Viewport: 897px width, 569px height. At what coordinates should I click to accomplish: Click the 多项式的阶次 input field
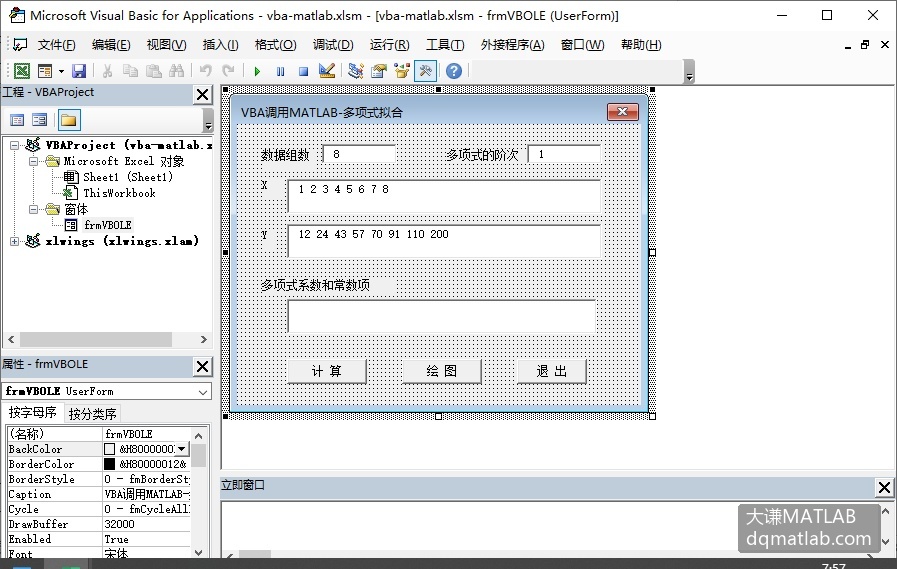click(x=564, y=154)
